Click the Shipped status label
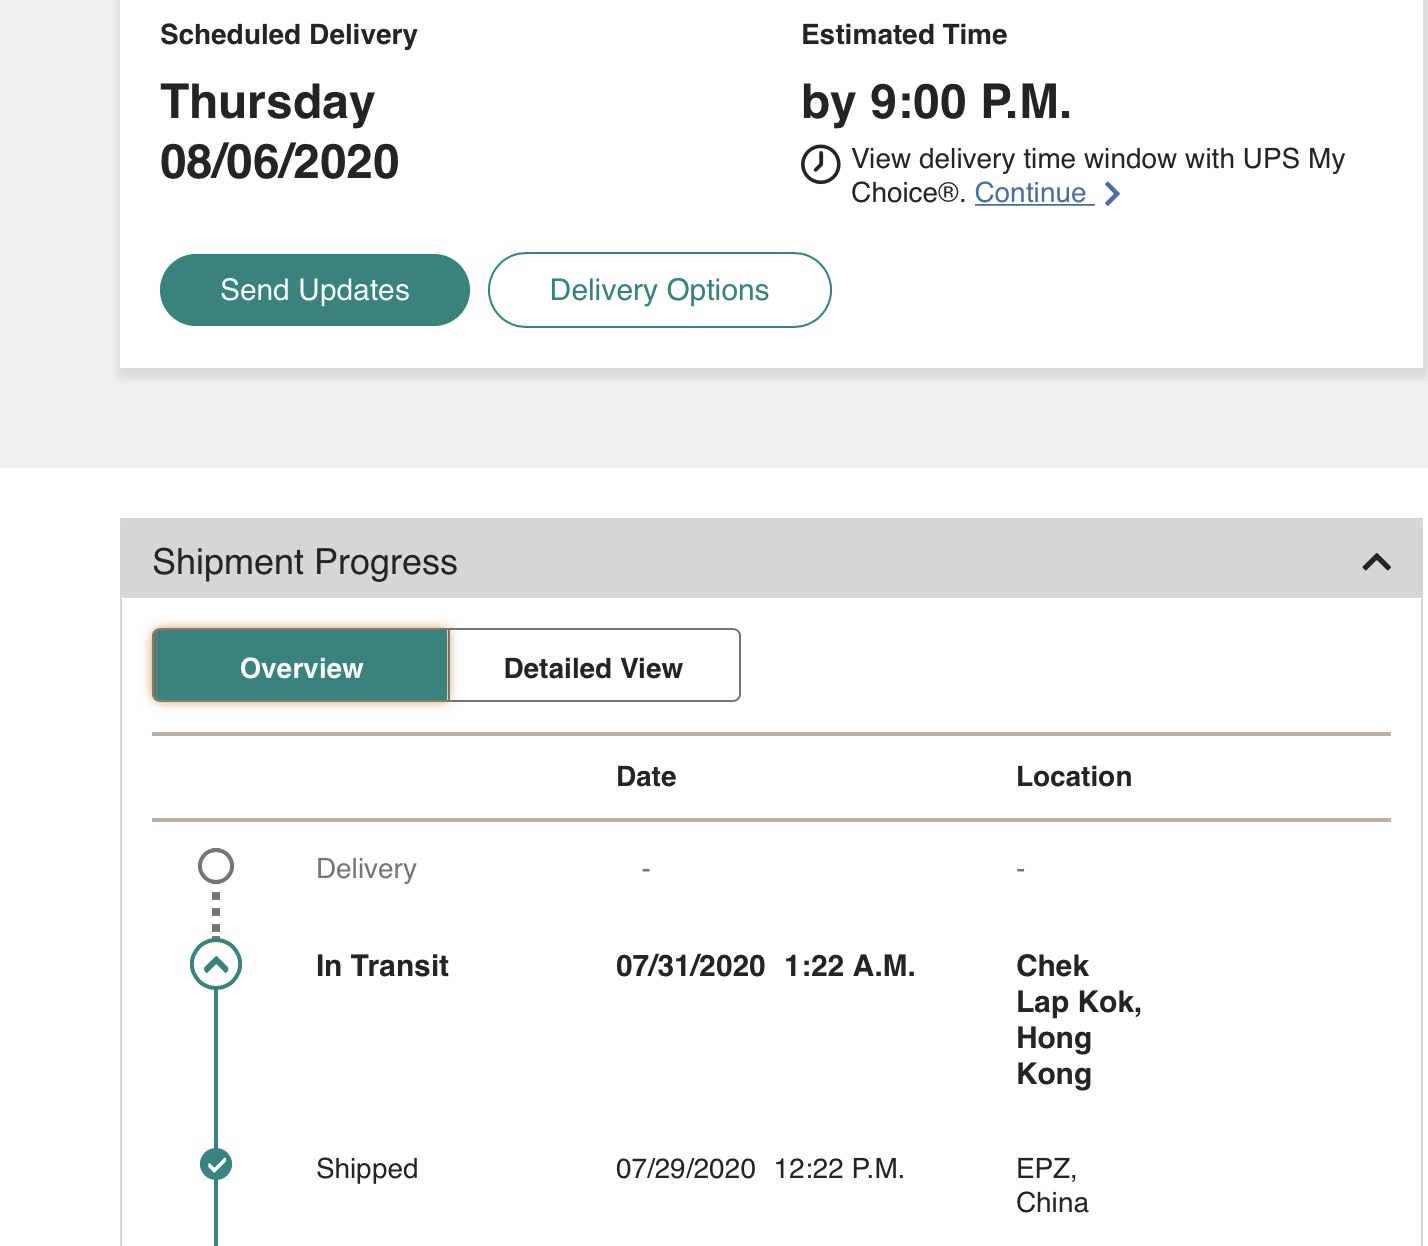This screenshot has width=1428, height=1246. click(x=367, y=1169)
